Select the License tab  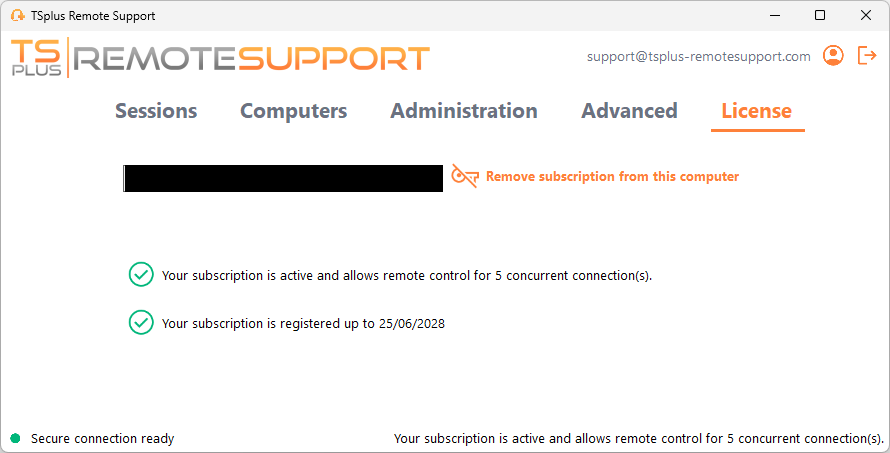pyautogui.click(x=756, y=111)
